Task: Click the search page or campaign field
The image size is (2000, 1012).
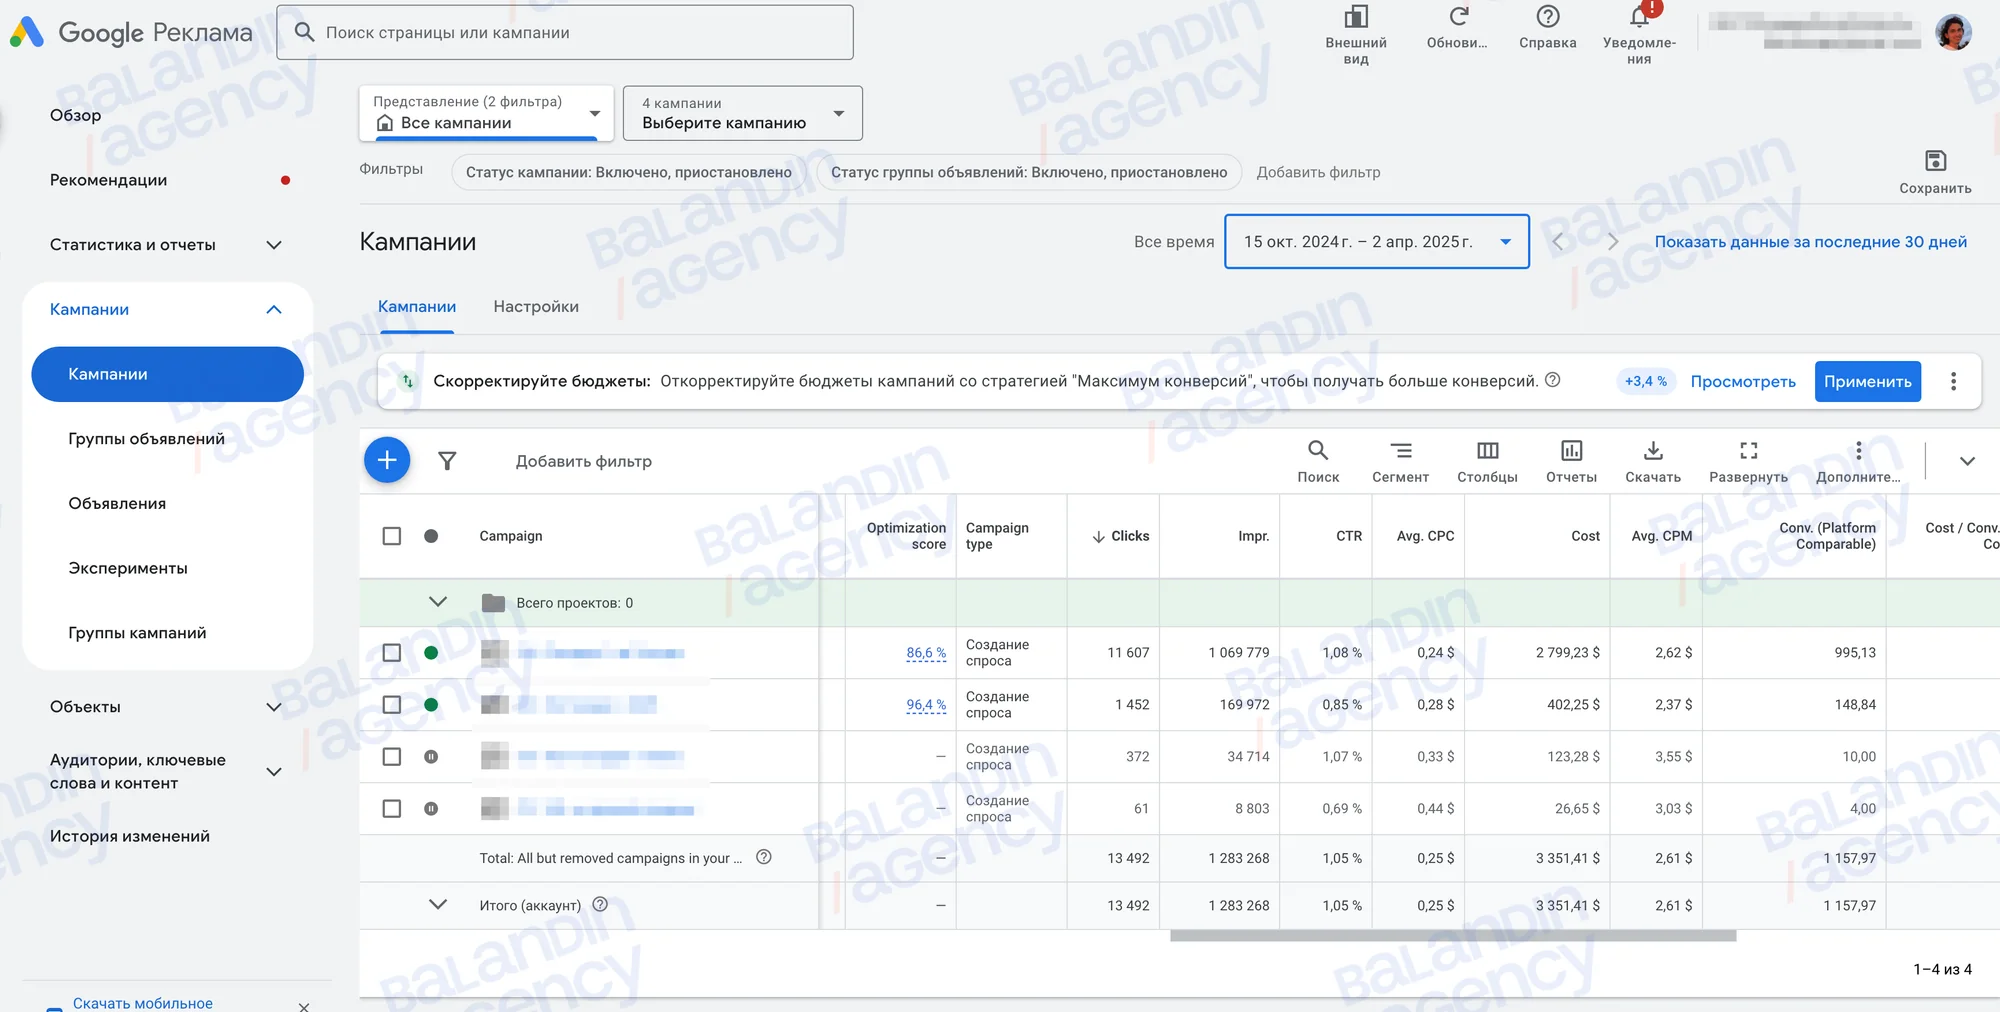Action: [x=565, y=32]
